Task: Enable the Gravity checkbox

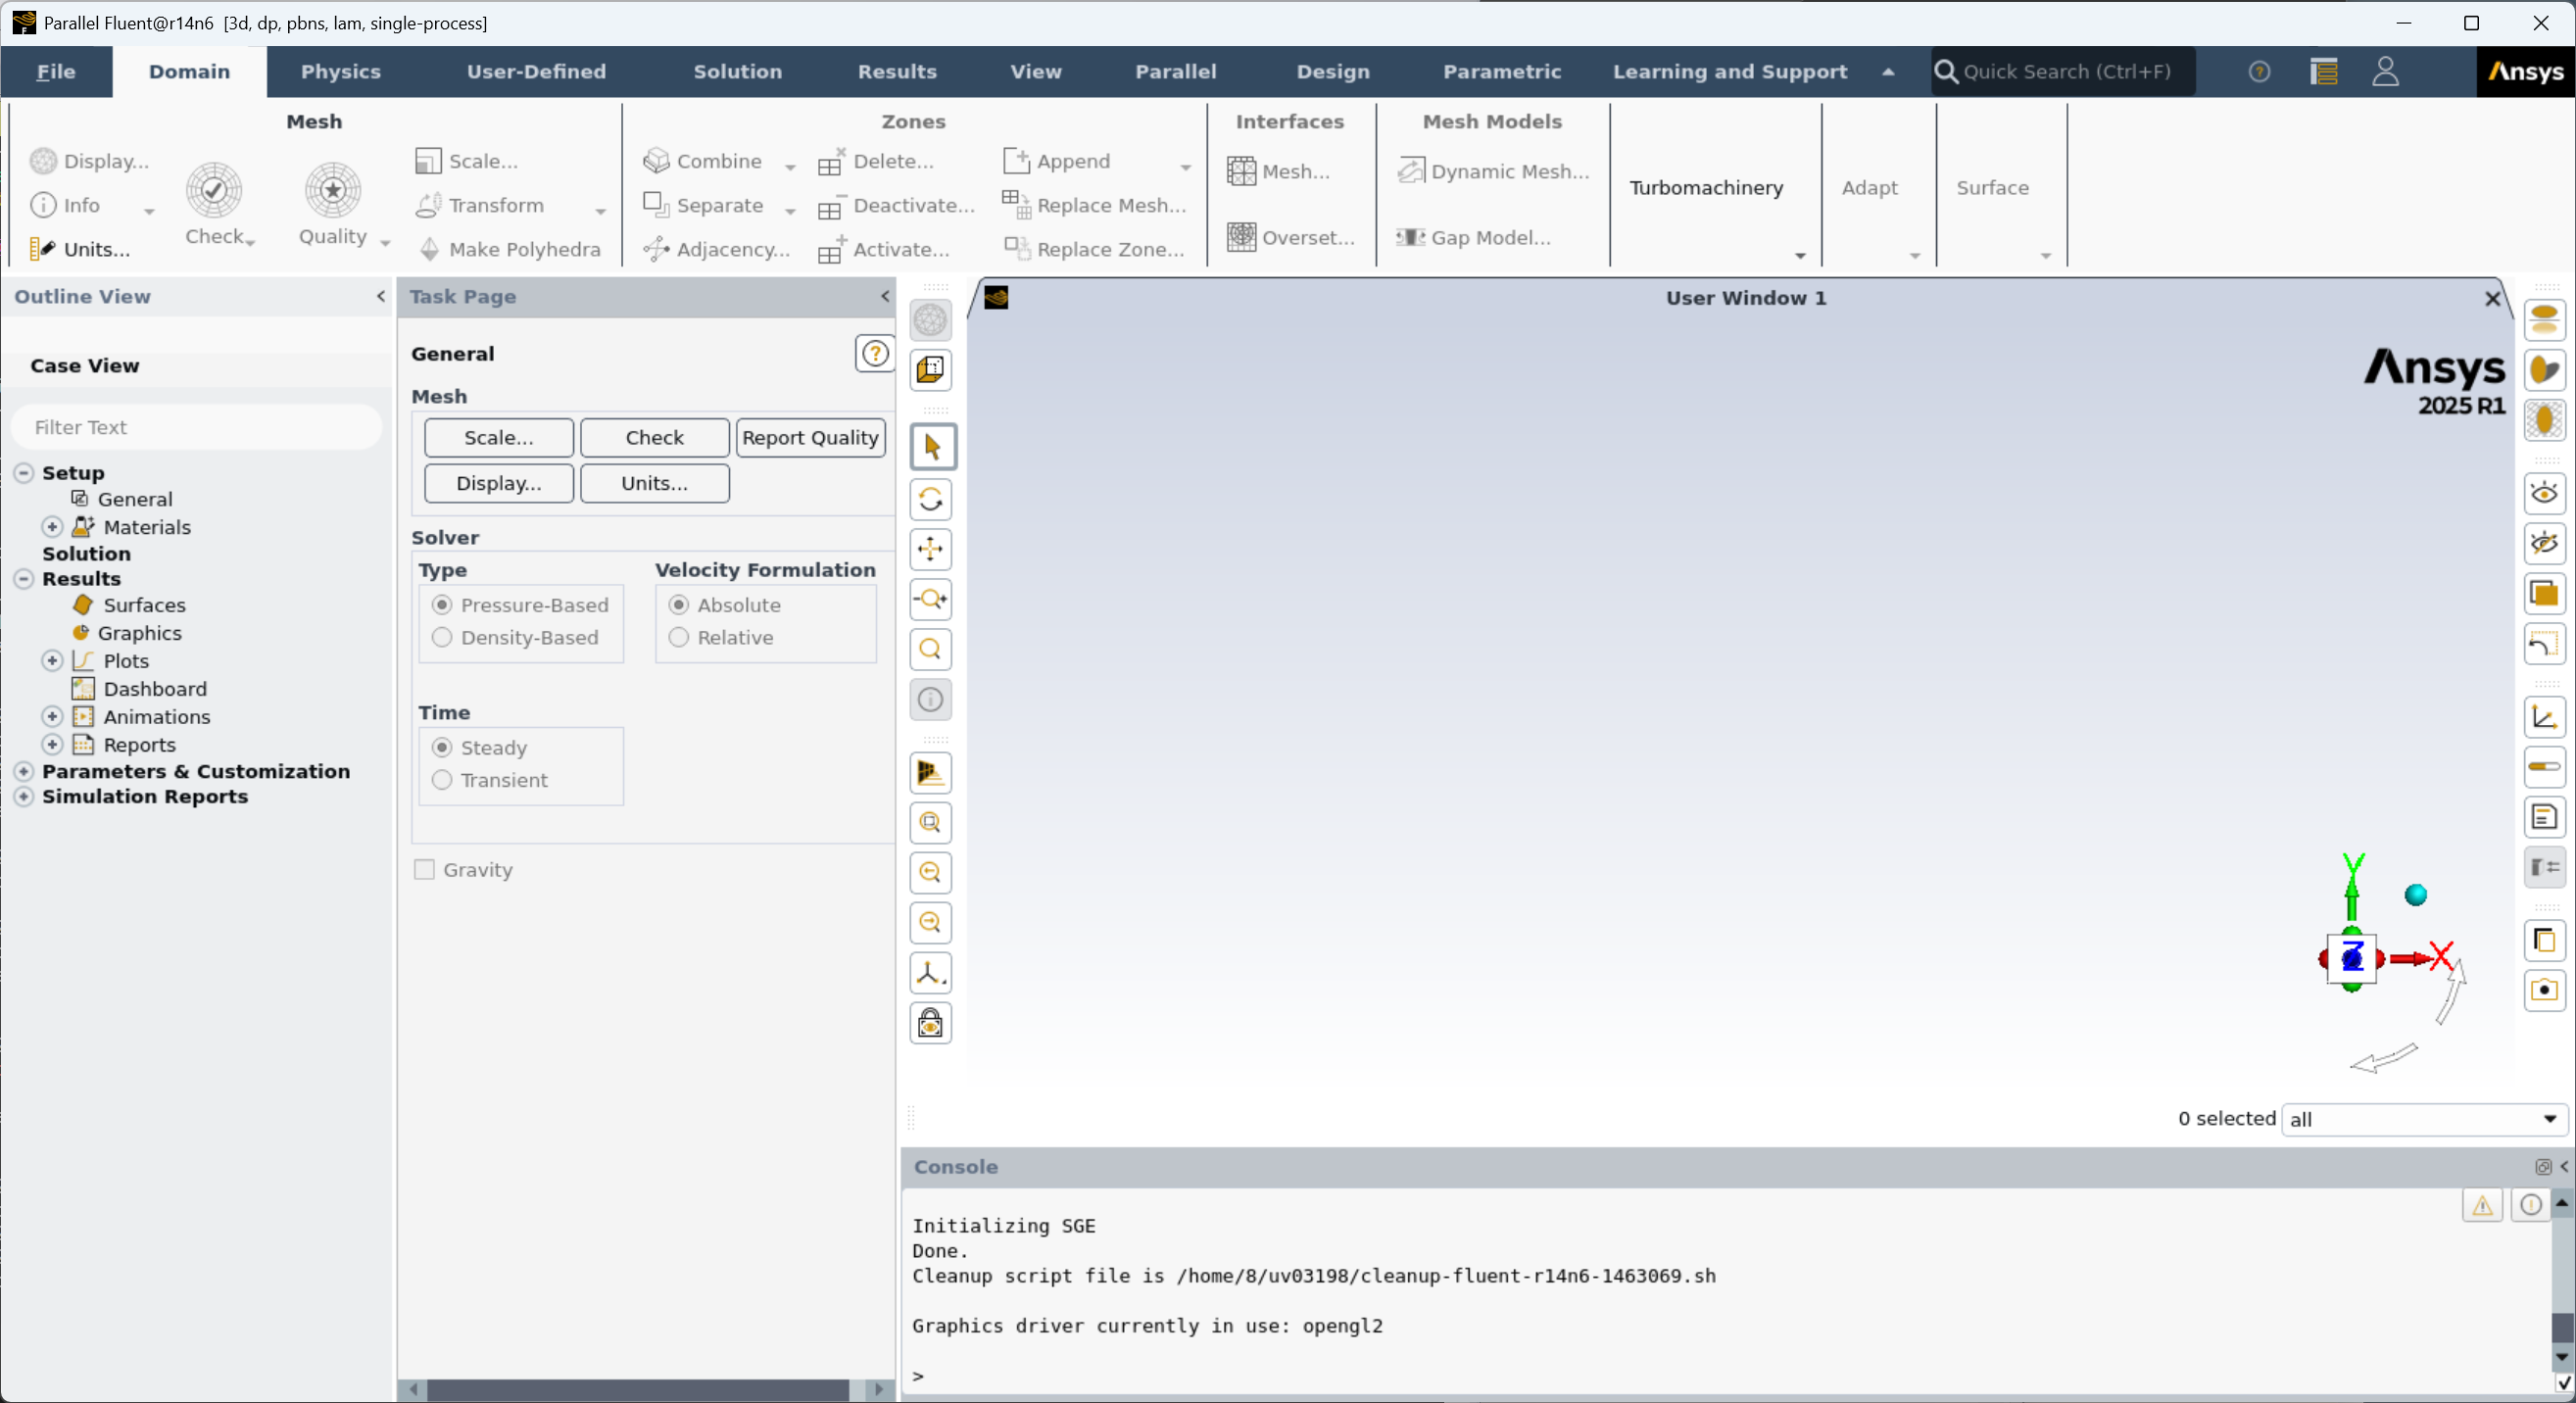Action: pyautogui.click(x=425, y=870)
